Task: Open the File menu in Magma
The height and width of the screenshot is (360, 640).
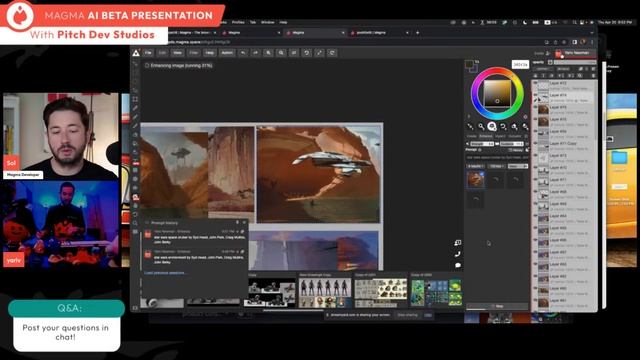Action: 148,53
